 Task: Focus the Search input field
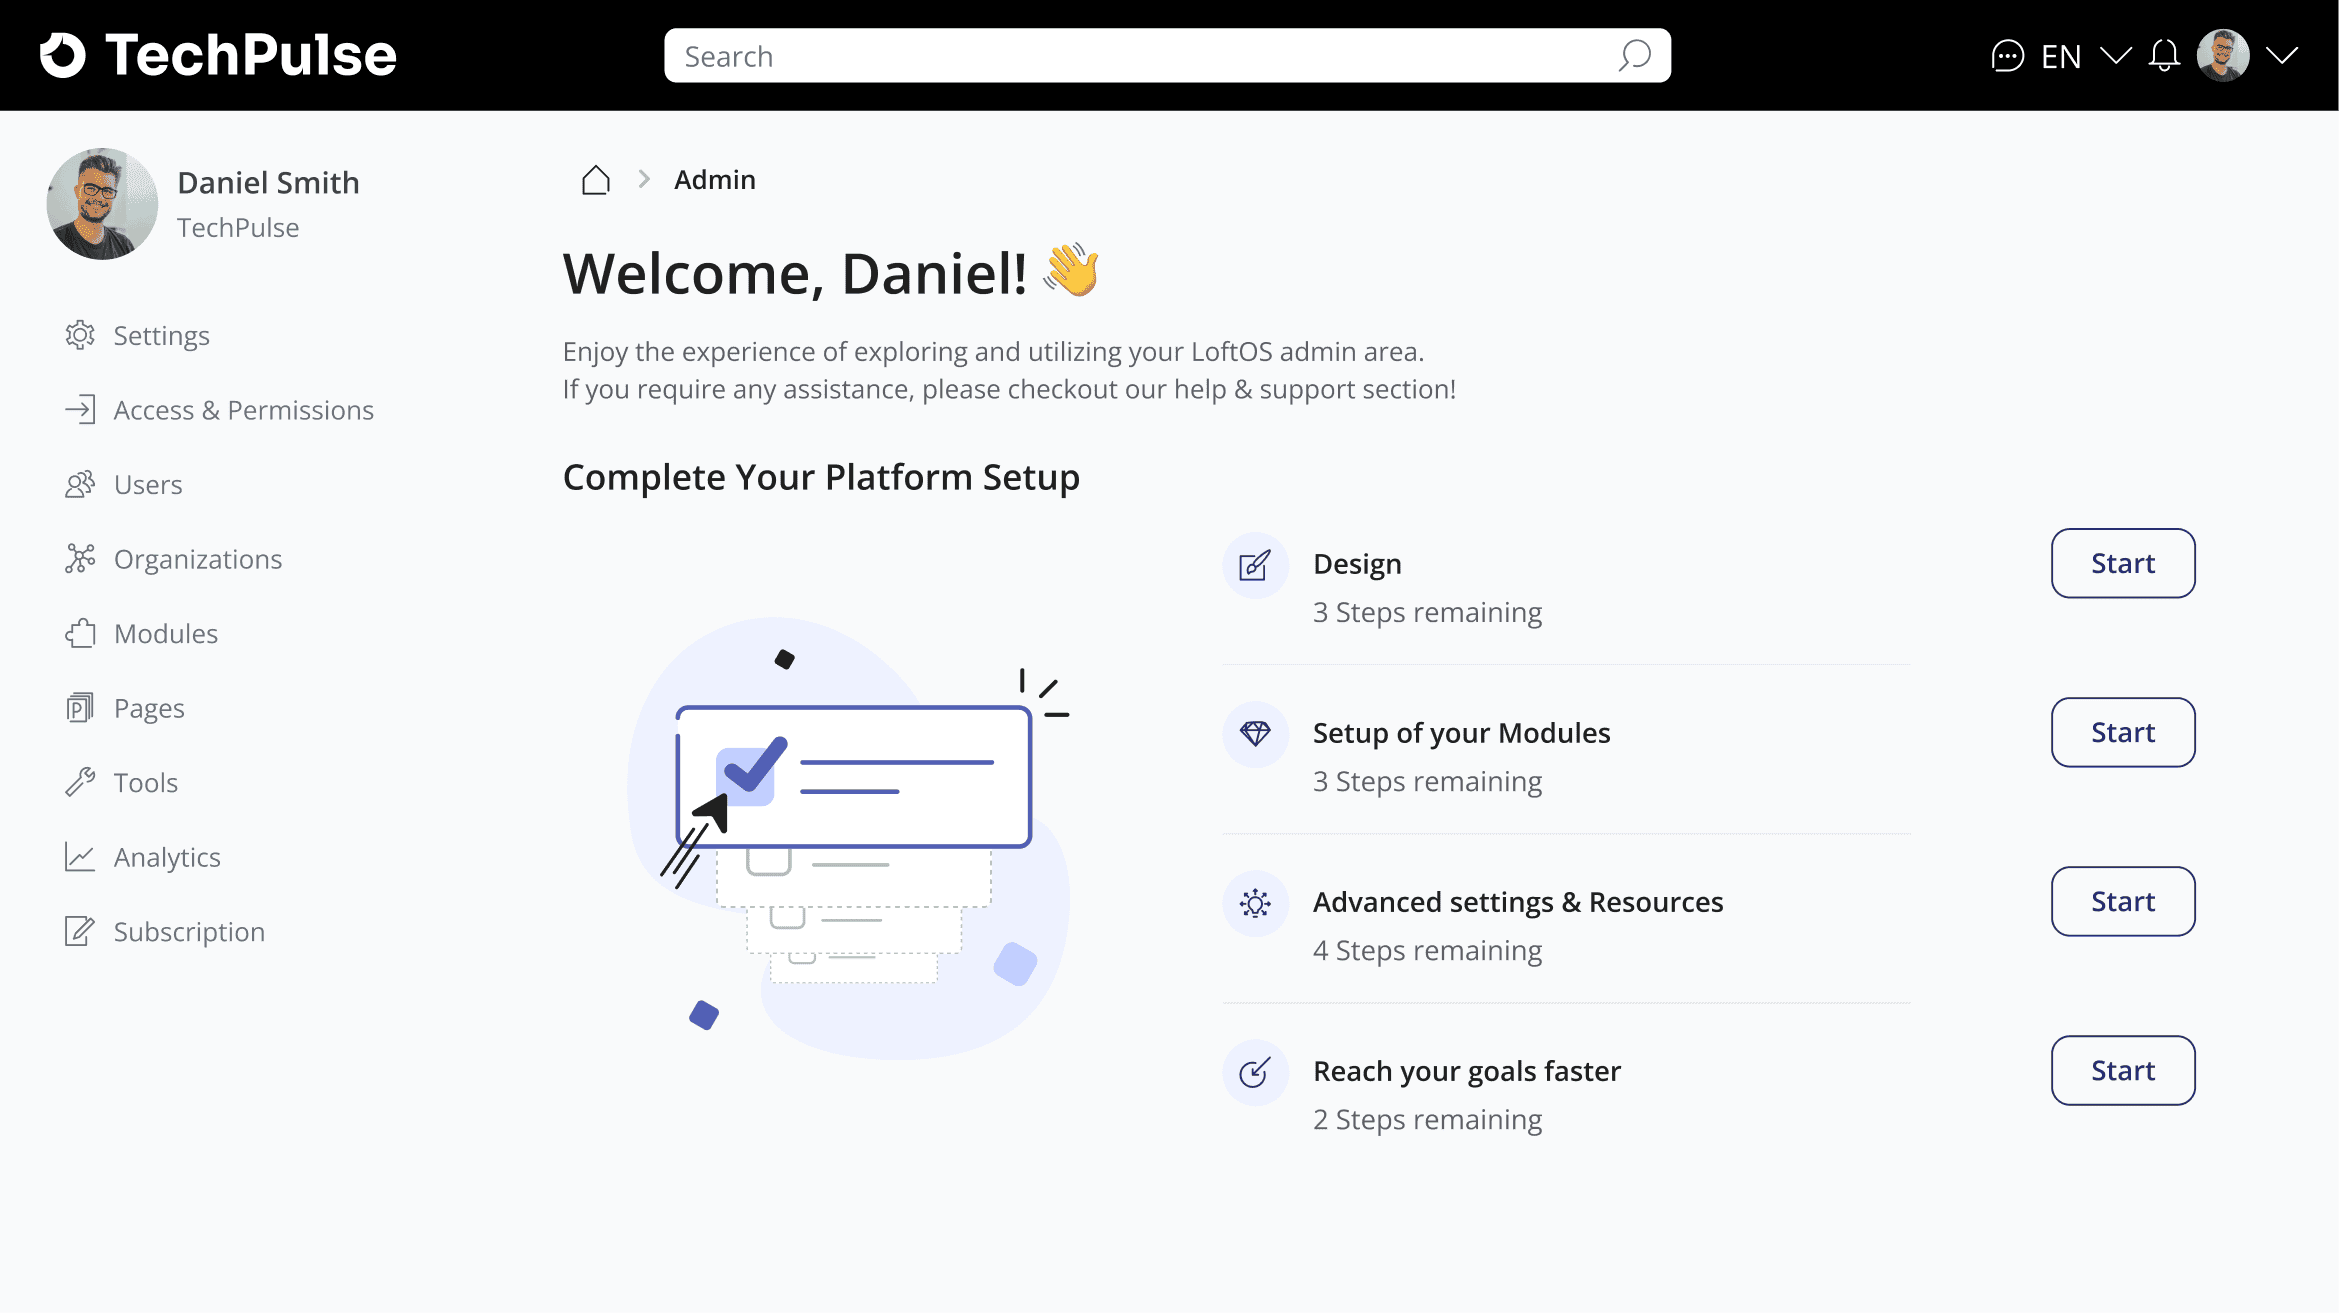tap(1140, 56)
